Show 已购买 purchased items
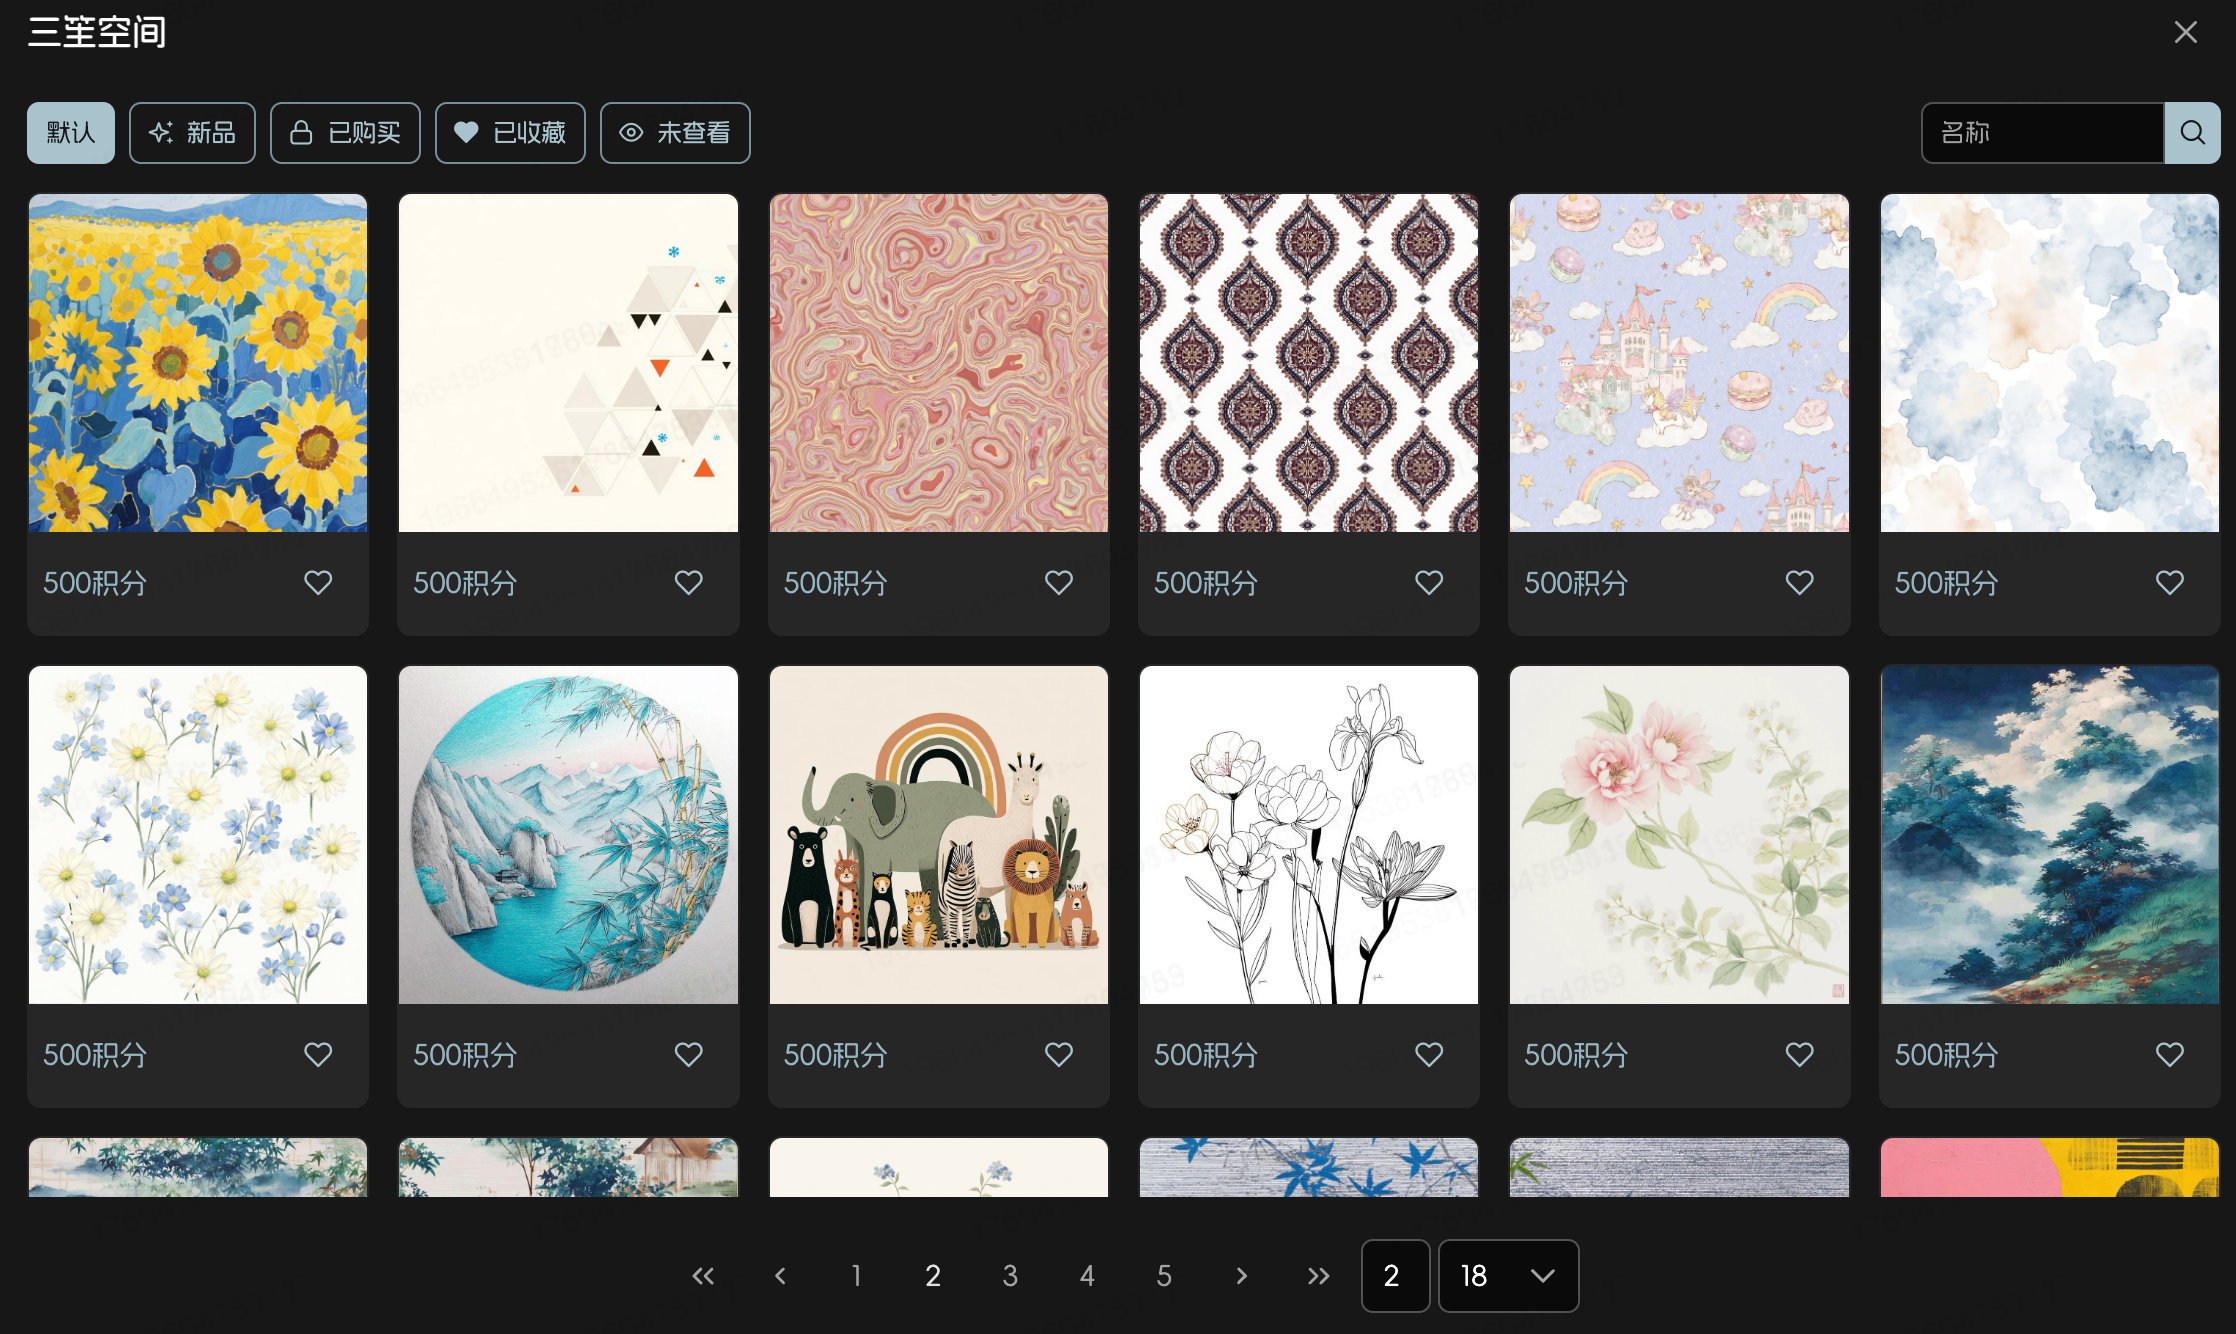The image size is (2236, 1334). pyautogui.click(x=345, y=133)
